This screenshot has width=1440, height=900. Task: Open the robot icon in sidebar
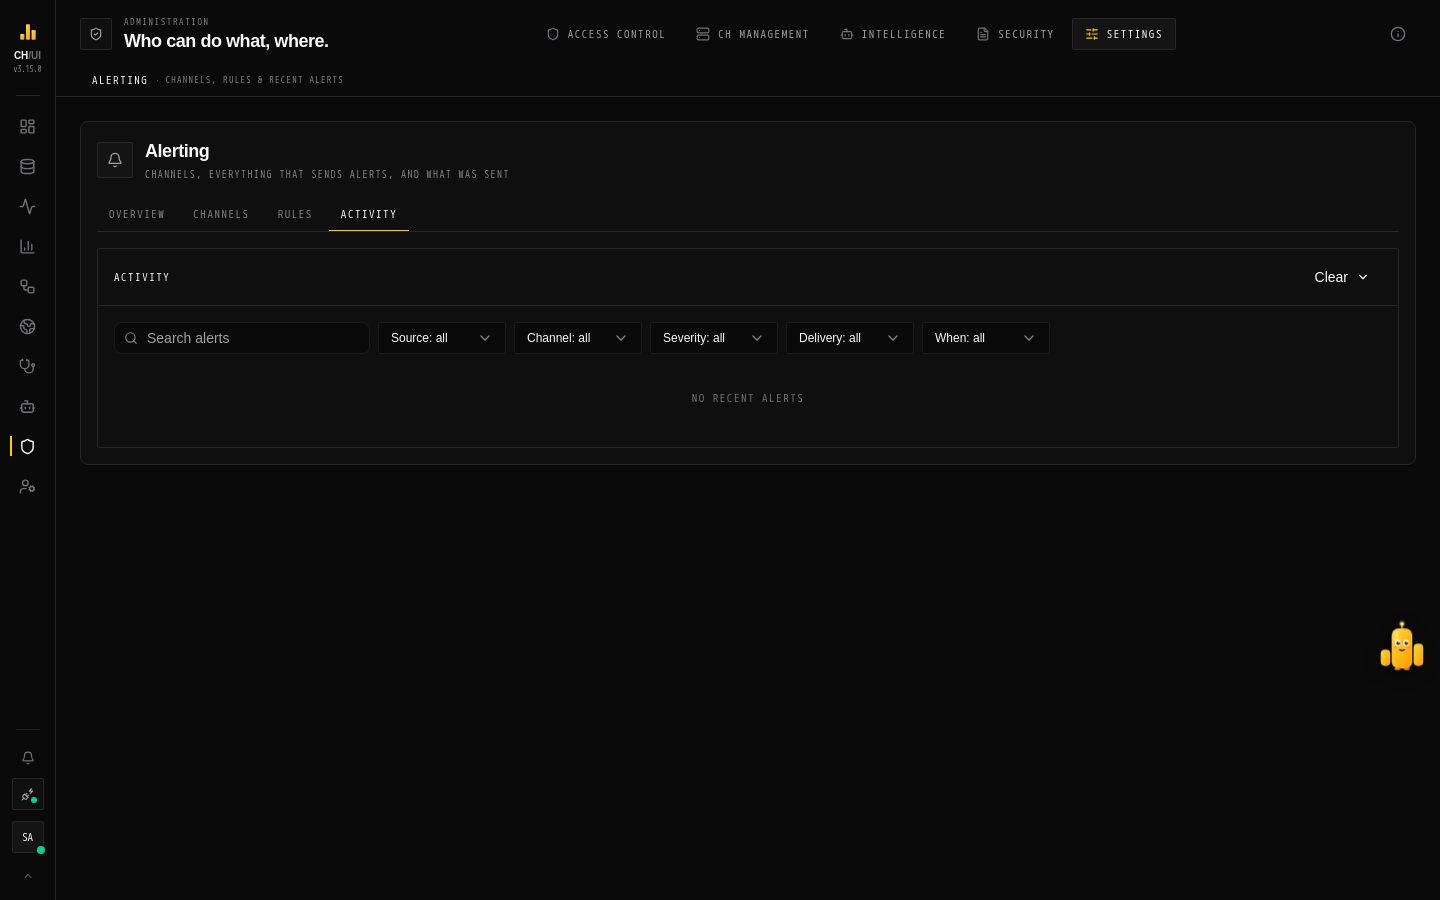click(28, 407)
